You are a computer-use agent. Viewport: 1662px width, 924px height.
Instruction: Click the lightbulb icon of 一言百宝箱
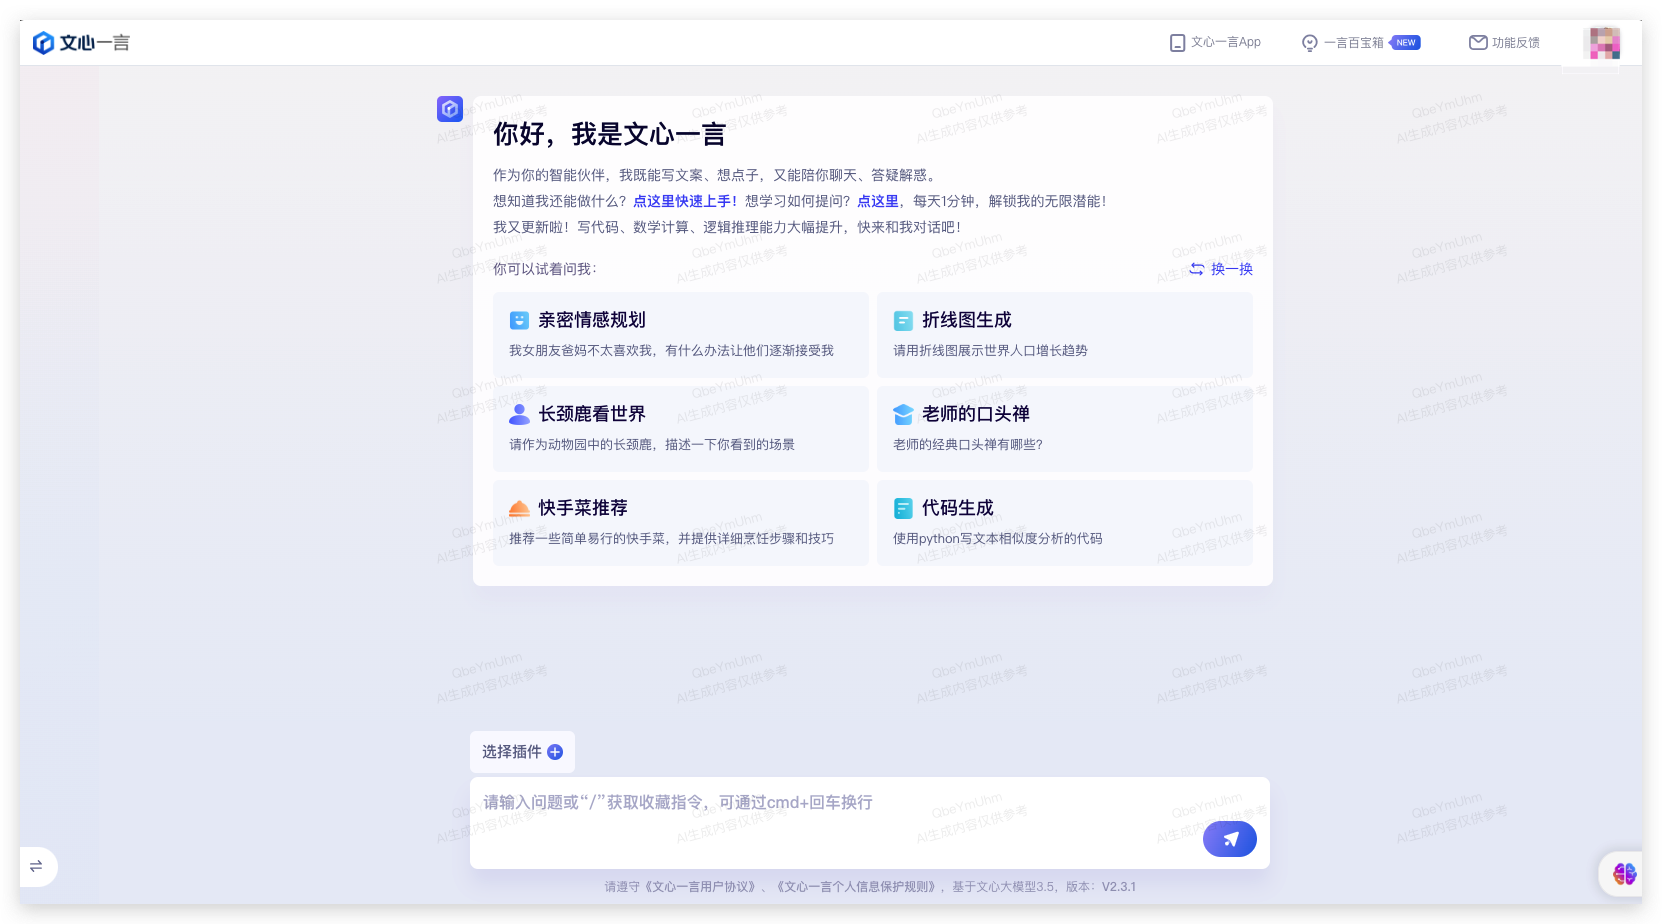click(x=1309, y=43)
